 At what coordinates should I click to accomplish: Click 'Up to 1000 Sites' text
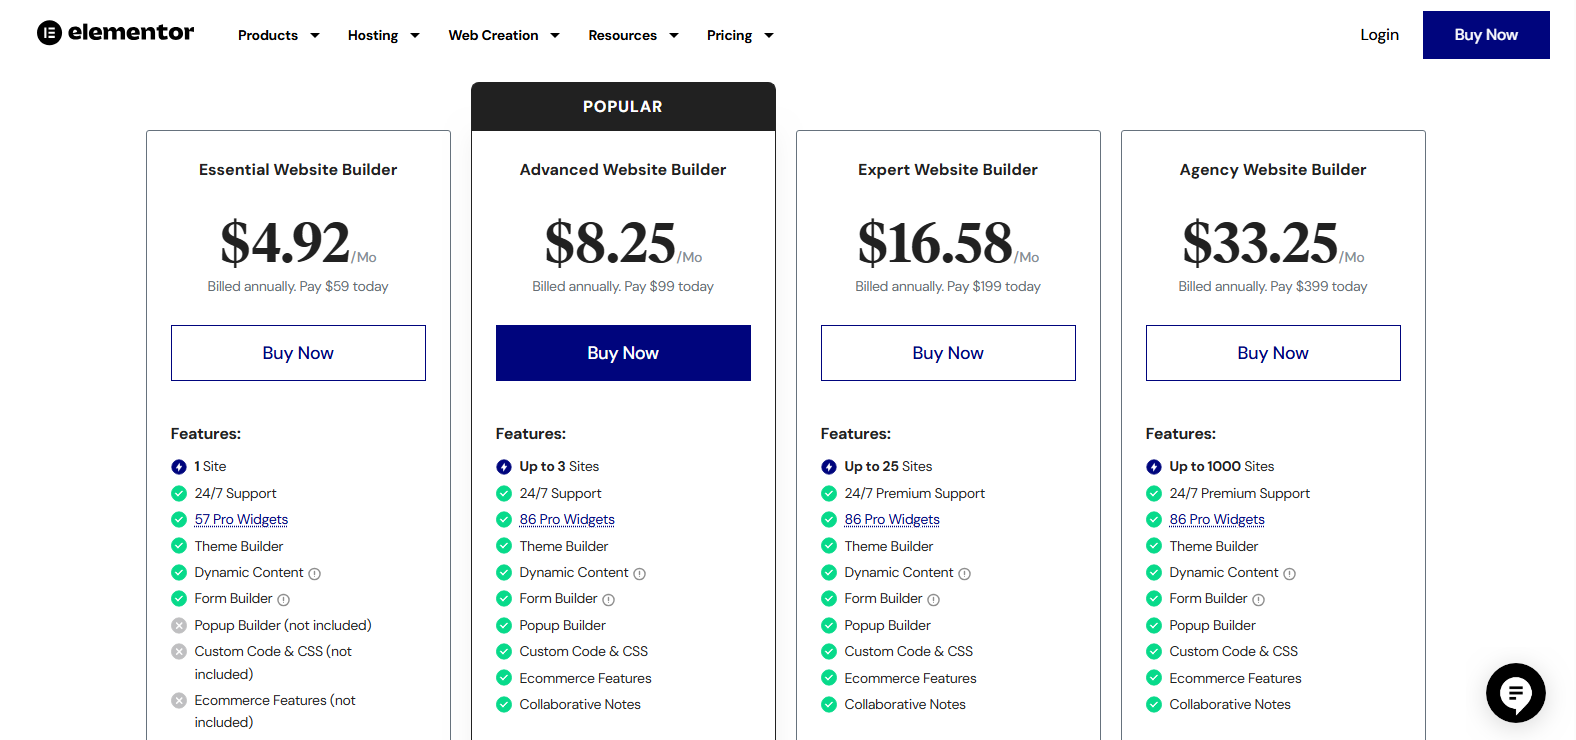(x=1222, y=467)
